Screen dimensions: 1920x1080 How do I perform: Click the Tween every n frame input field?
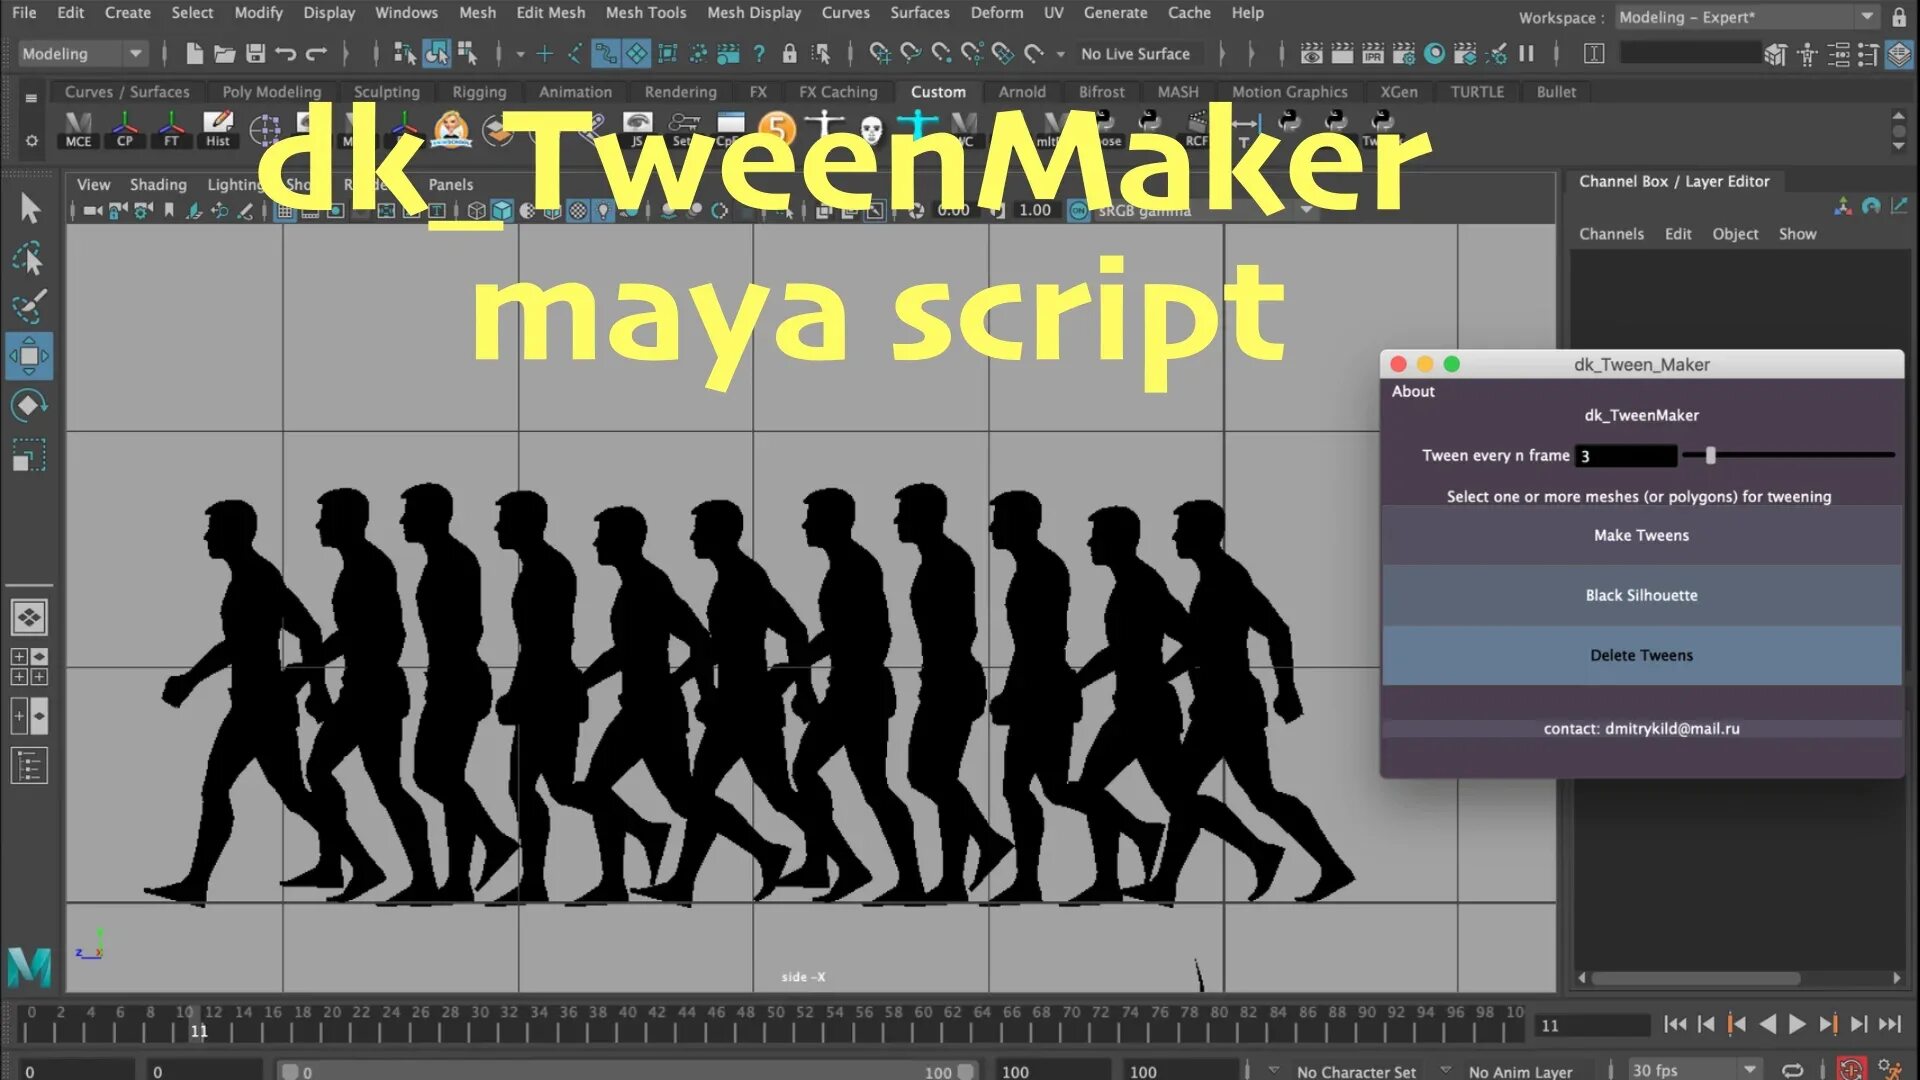[1626, 456]
